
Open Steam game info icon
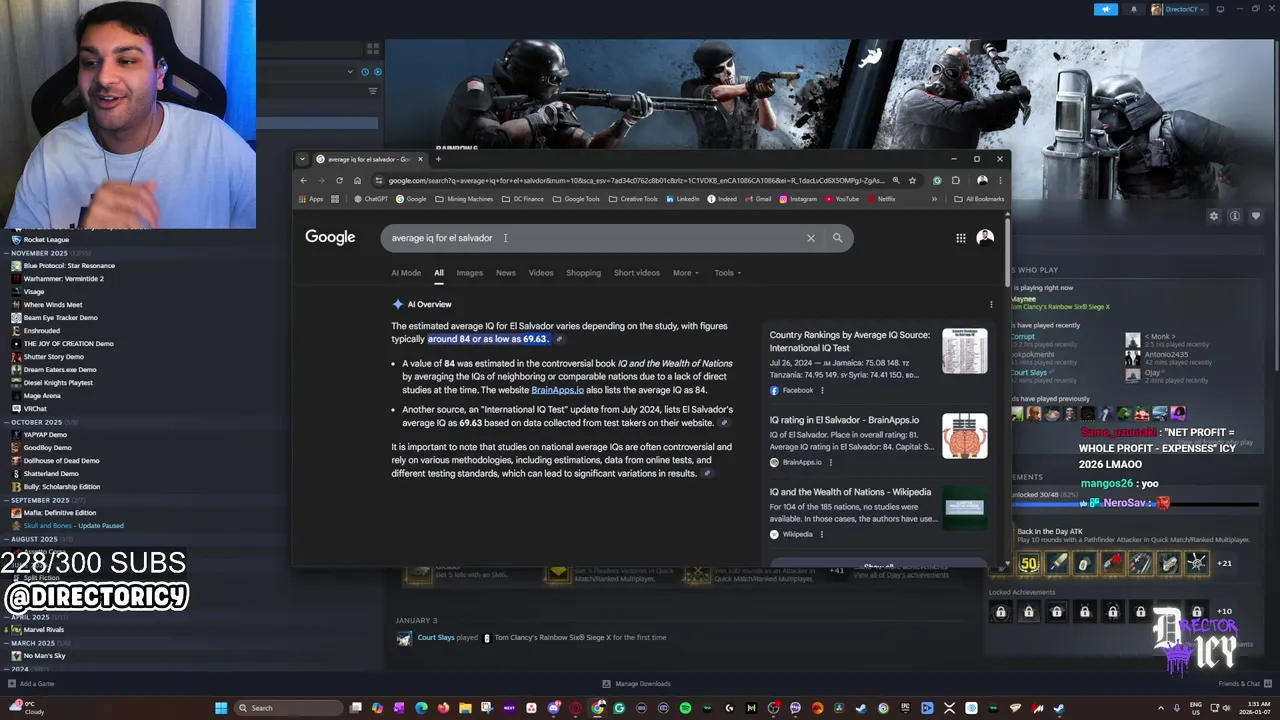click(x=1235, y=216)
